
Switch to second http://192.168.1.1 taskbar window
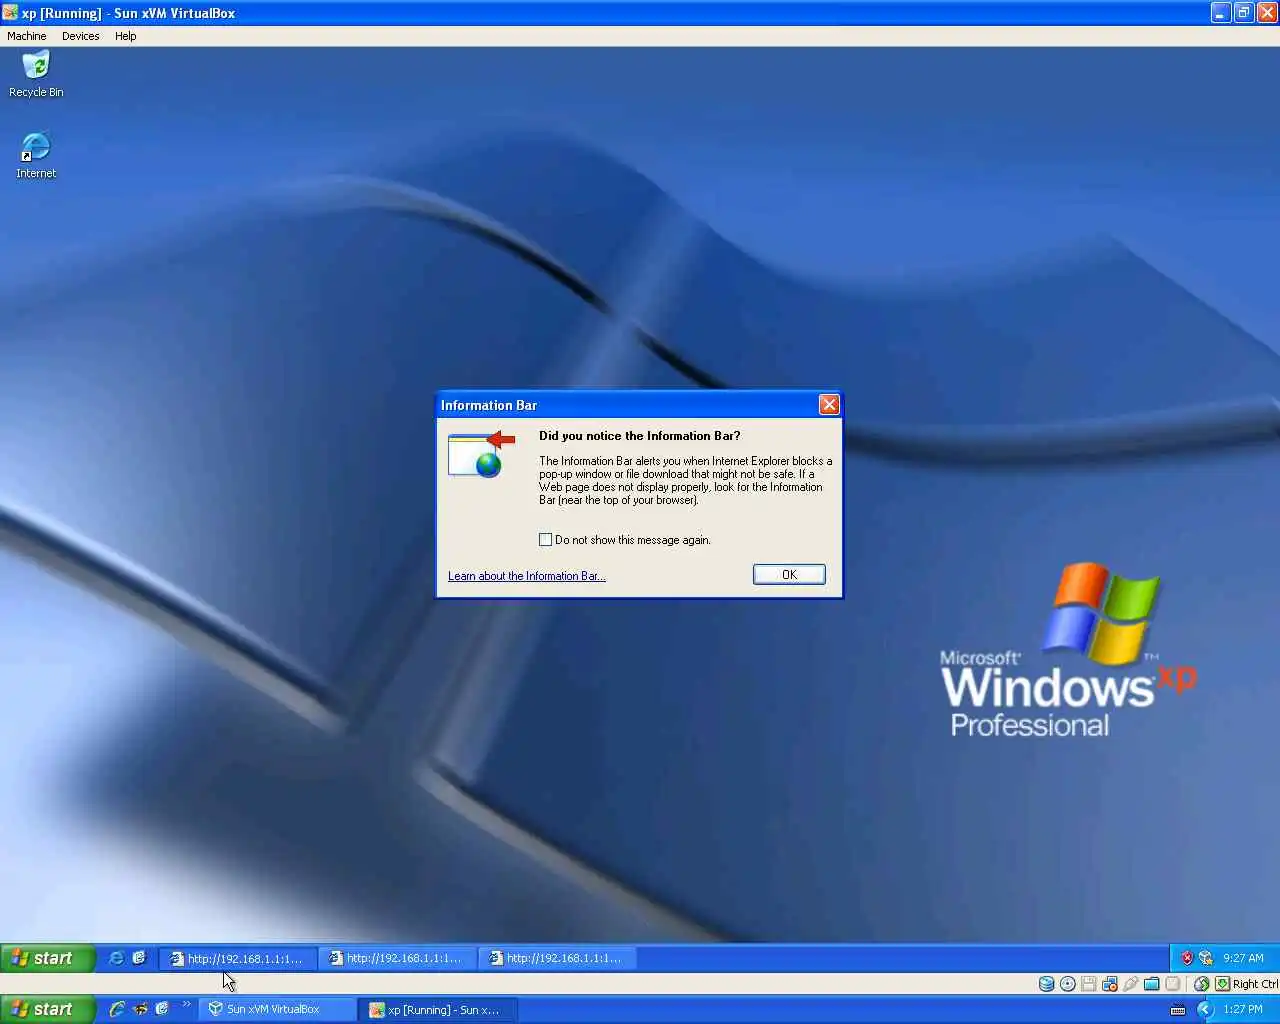point(398,958)
